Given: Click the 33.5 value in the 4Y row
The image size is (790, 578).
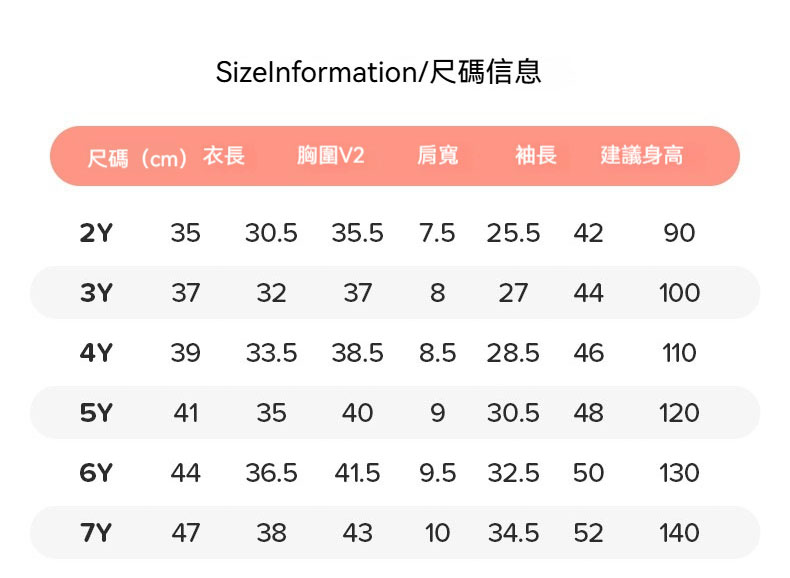Looking at the screenshot, I should click(271, 353).
